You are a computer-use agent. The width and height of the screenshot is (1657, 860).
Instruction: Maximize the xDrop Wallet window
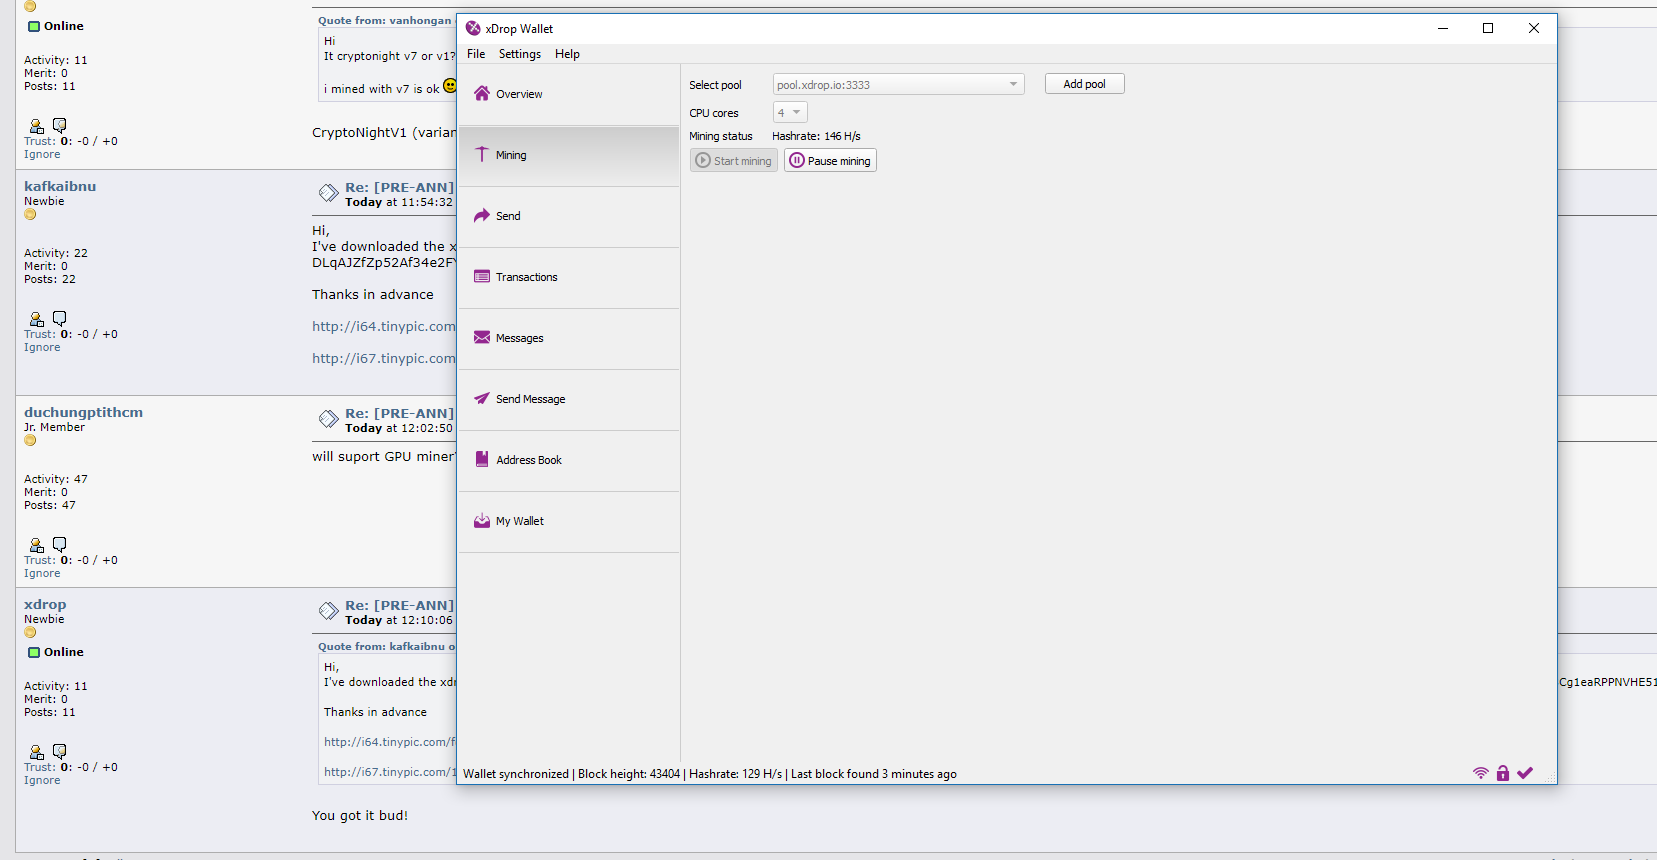point(1488,28)
